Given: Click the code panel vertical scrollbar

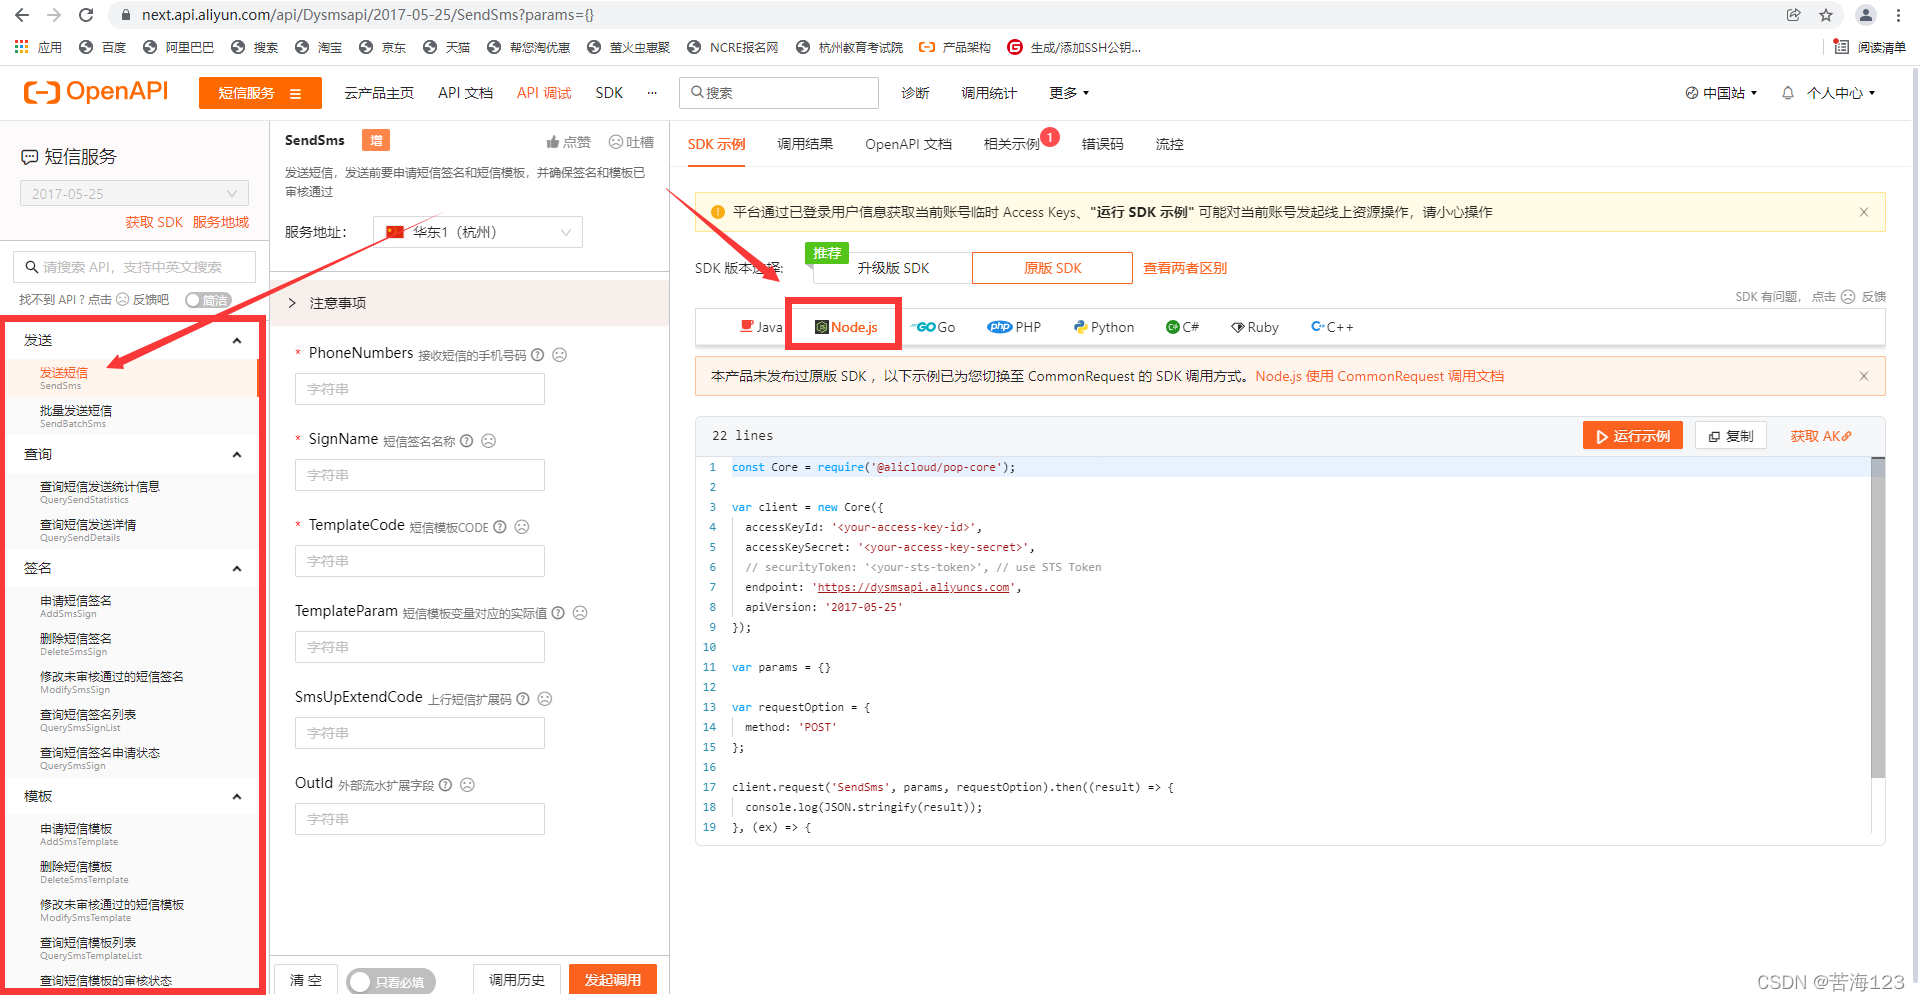Looking at the screenshot, I should (1878, 617).
